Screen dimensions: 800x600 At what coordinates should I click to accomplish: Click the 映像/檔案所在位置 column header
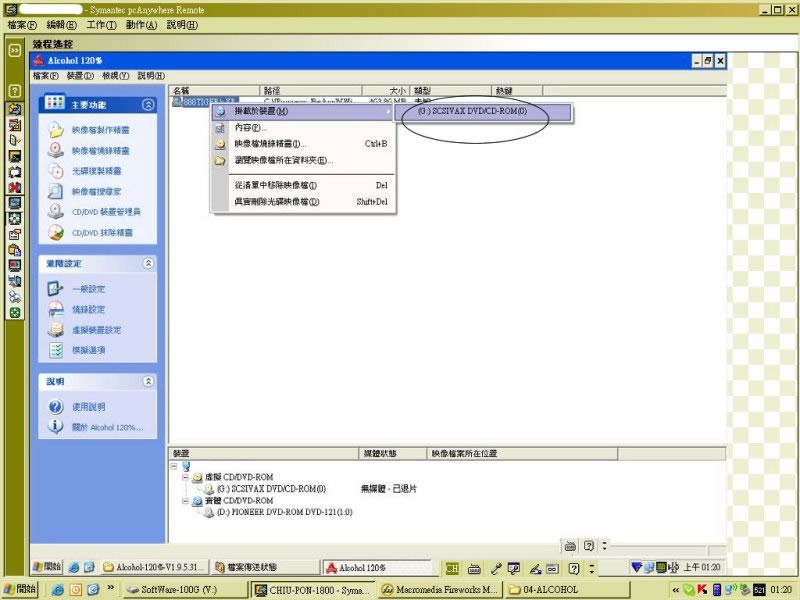click(522, 454)
